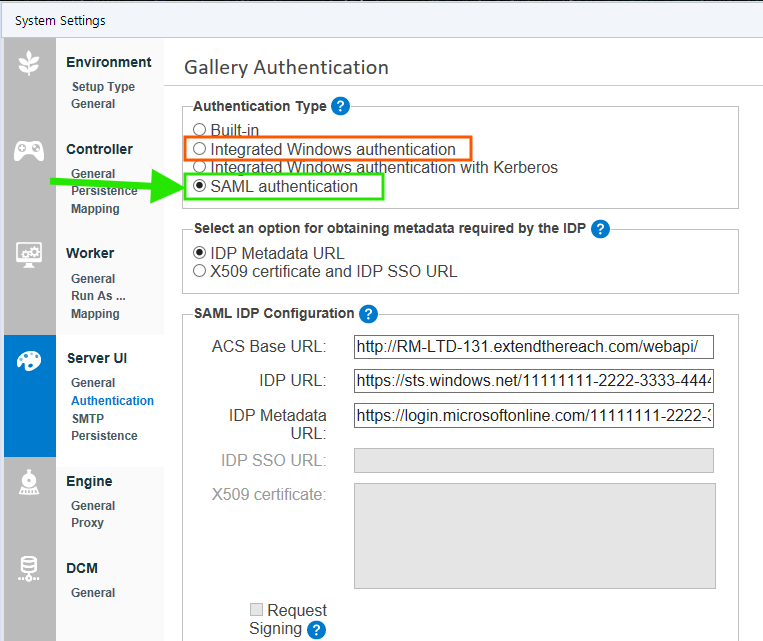Show help for Authentication Type
Image resolution: width=763 pixels, height=641 pixels.
click(x=340, y=106)
